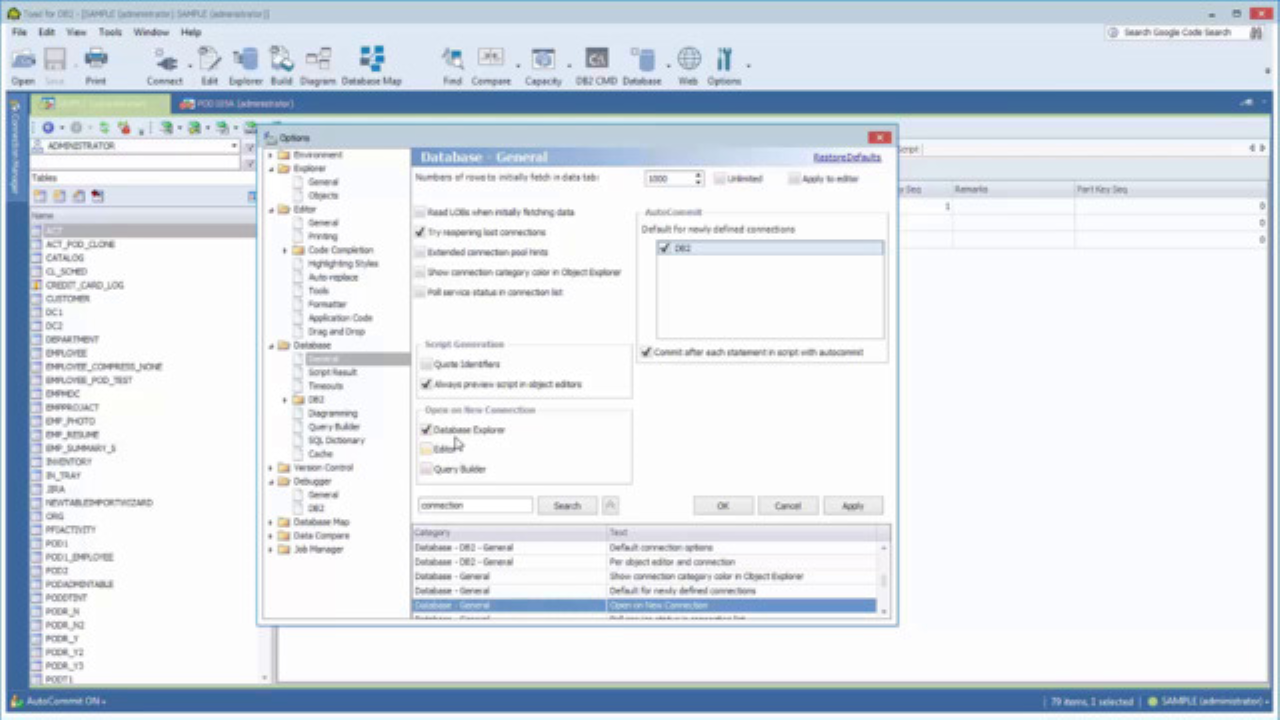Expand the Version Control tree node

[x=271, y=468]
